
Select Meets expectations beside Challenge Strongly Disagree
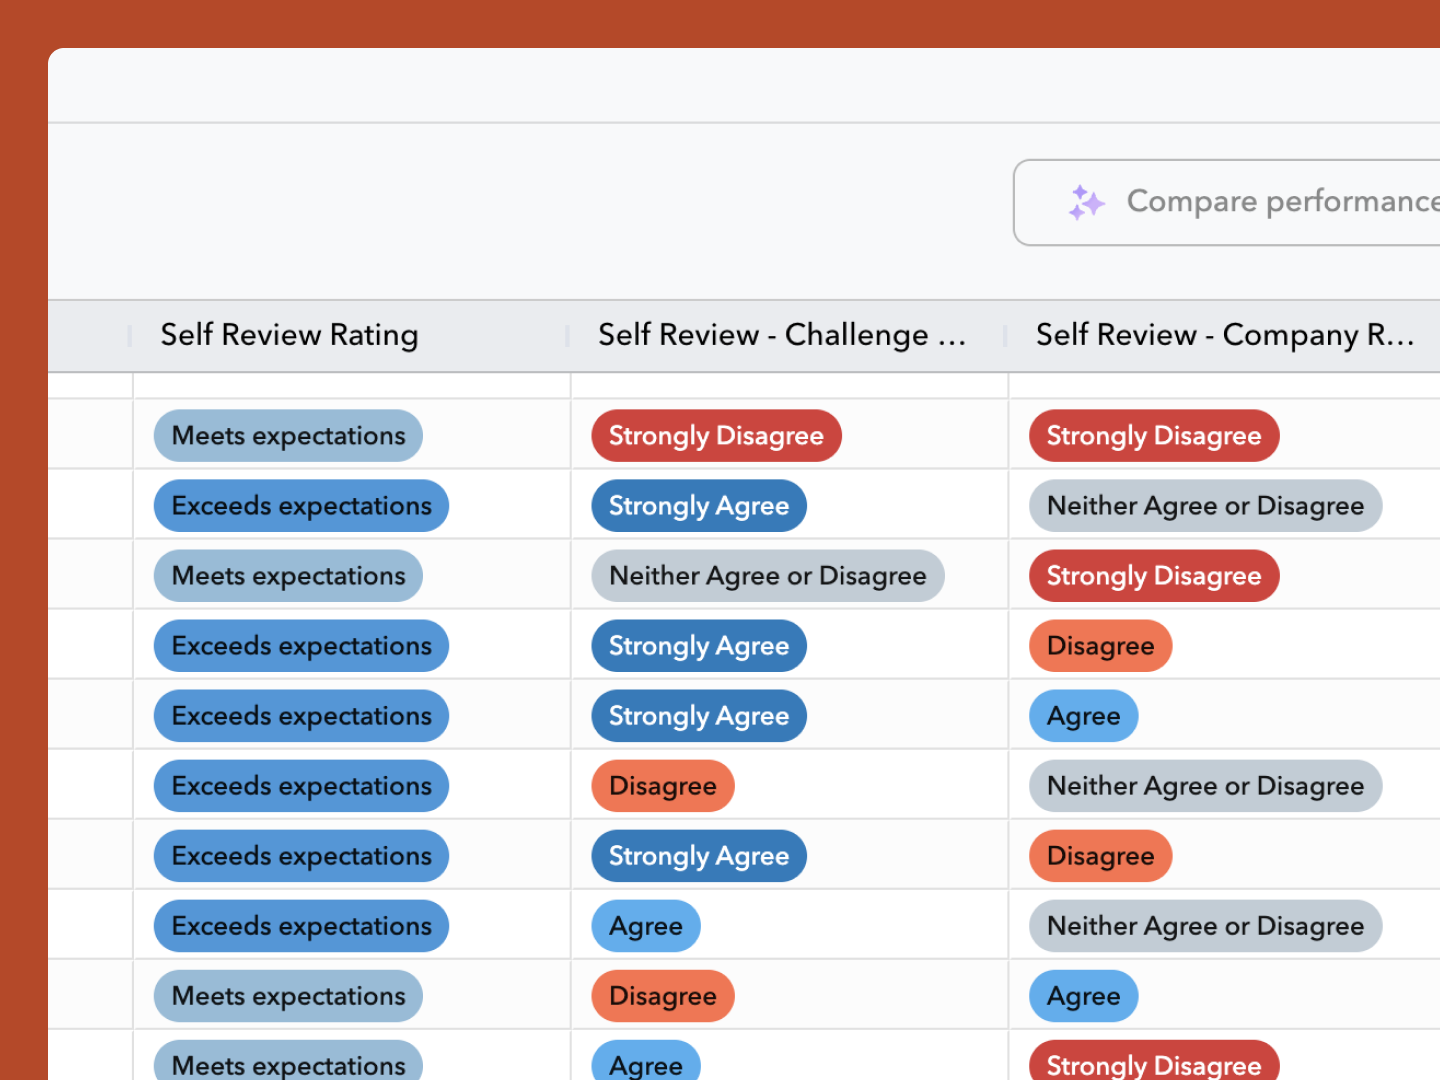pyautogui.click(x=288, y=436)
